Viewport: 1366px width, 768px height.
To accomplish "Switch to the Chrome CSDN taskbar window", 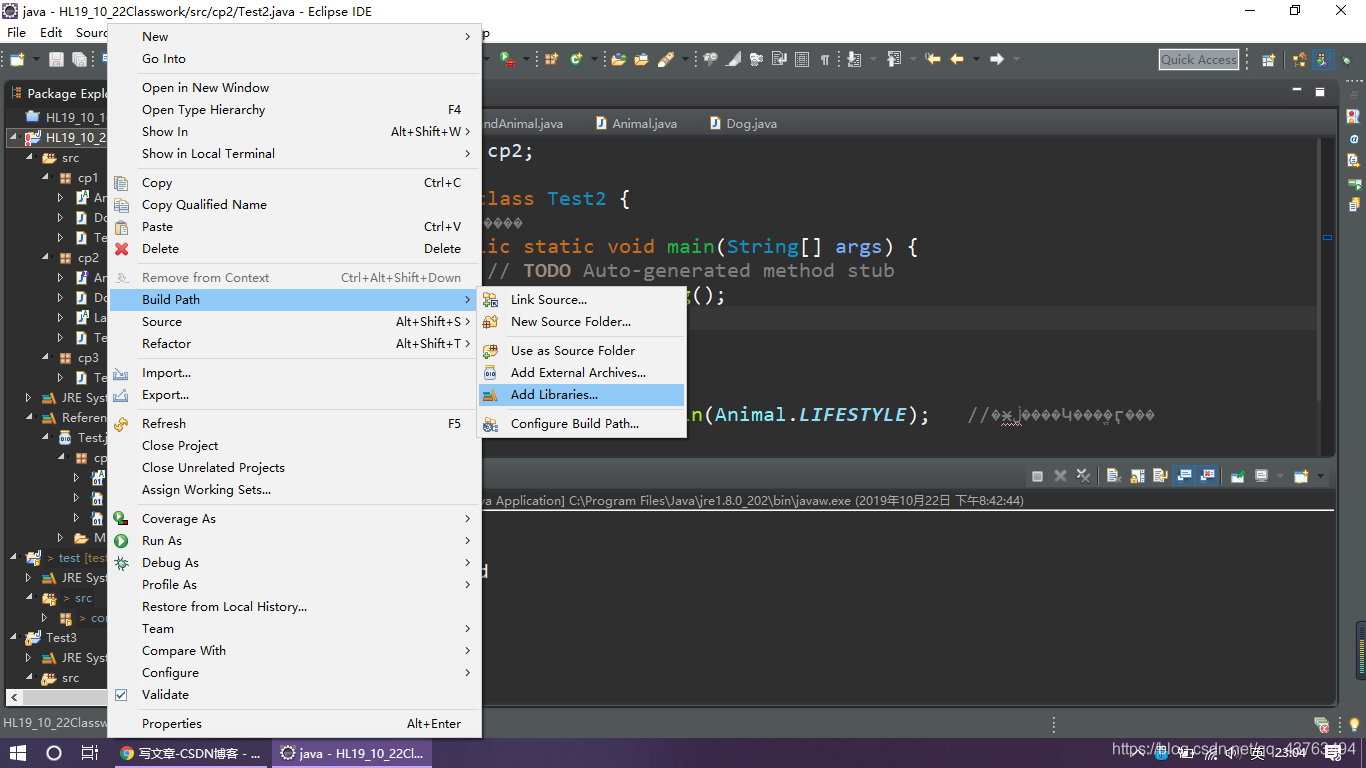I will 190,753.
